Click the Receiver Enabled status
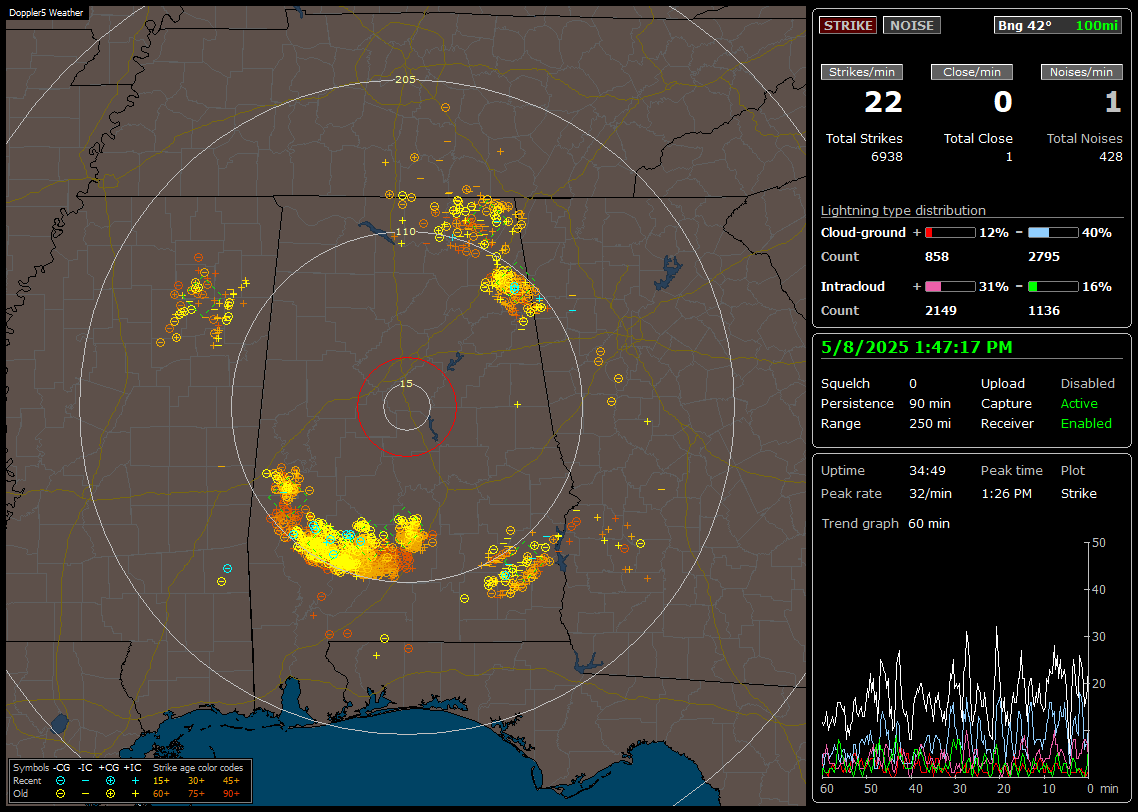Screen dimensions: 1138x812 pos(1086,424)
